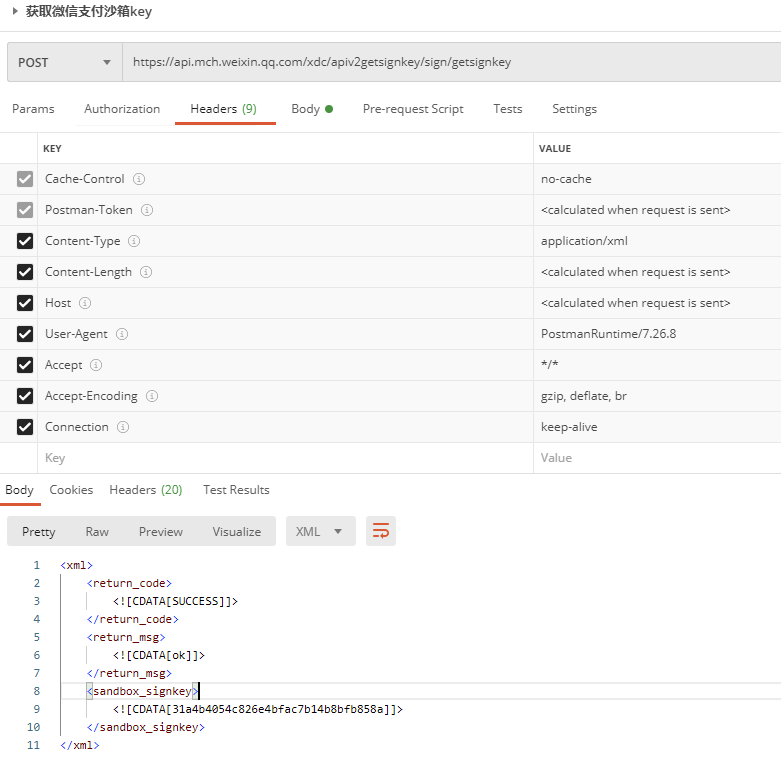This screenshot has height=783, width=781.
Task: Click the info icon next to Host
Action: click(x=85, y=303)
